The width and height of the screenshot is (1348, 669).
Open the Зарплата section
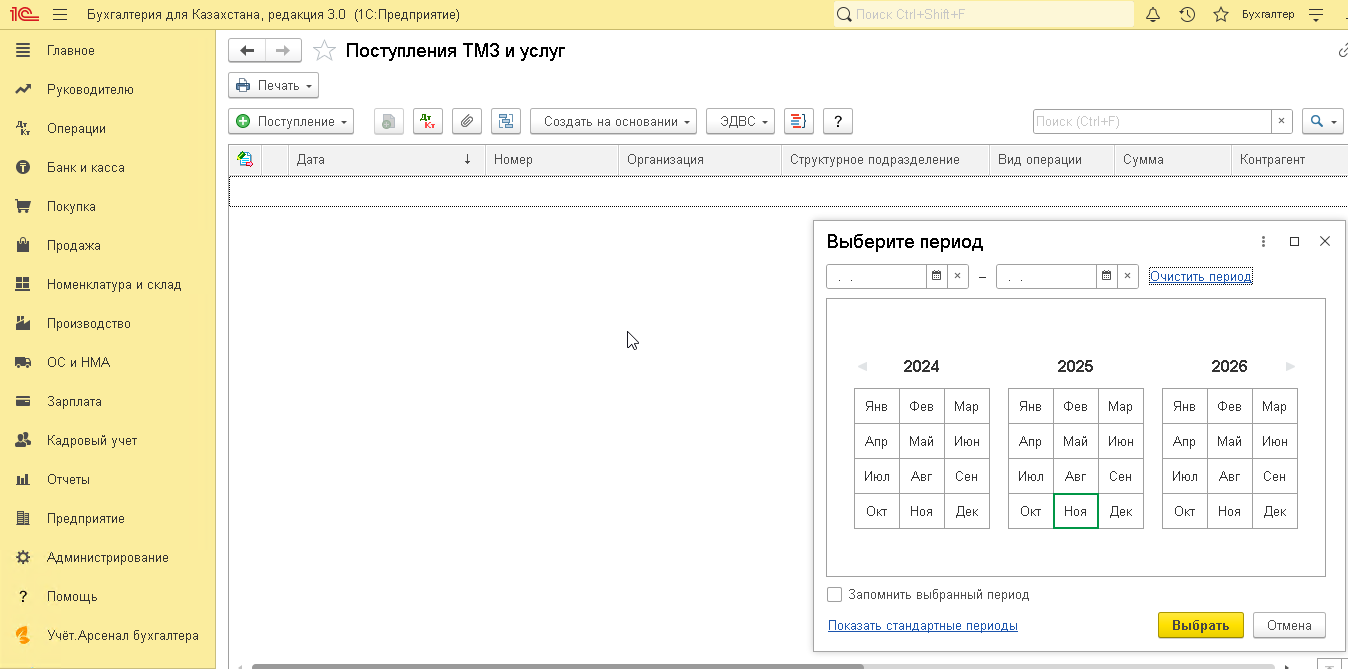108,402
